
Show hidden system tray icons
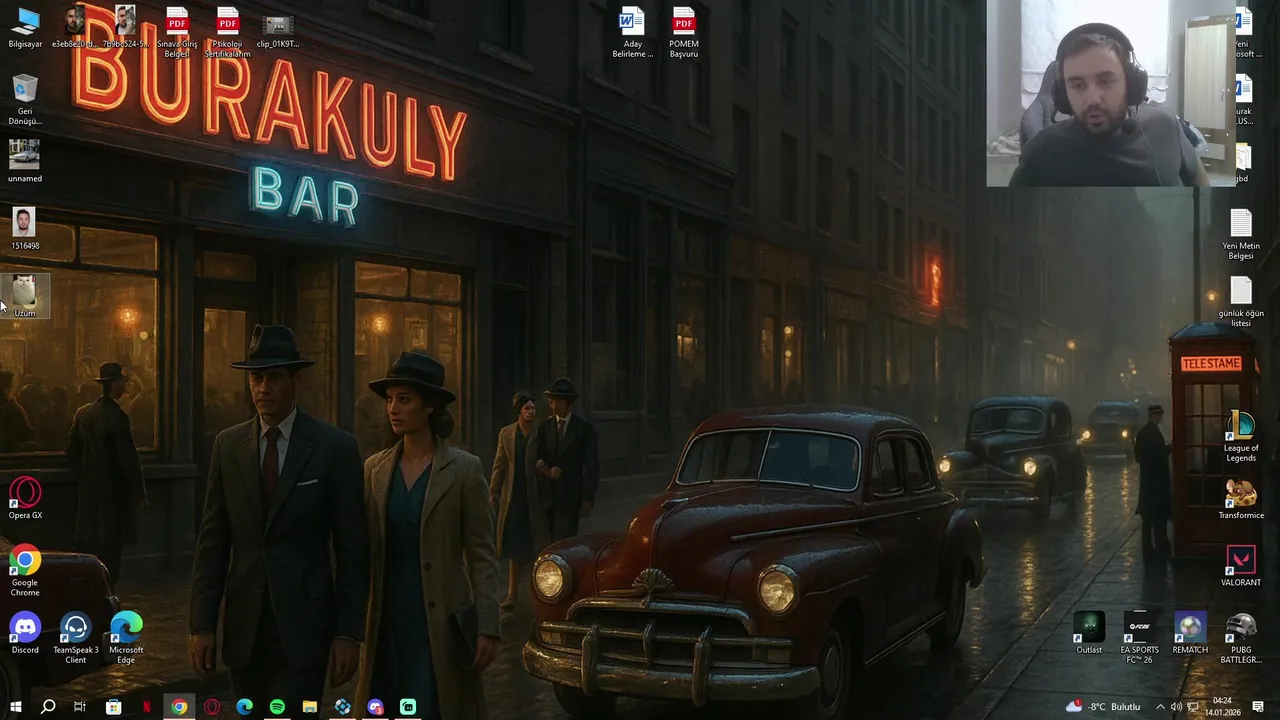pos(1160,707)
